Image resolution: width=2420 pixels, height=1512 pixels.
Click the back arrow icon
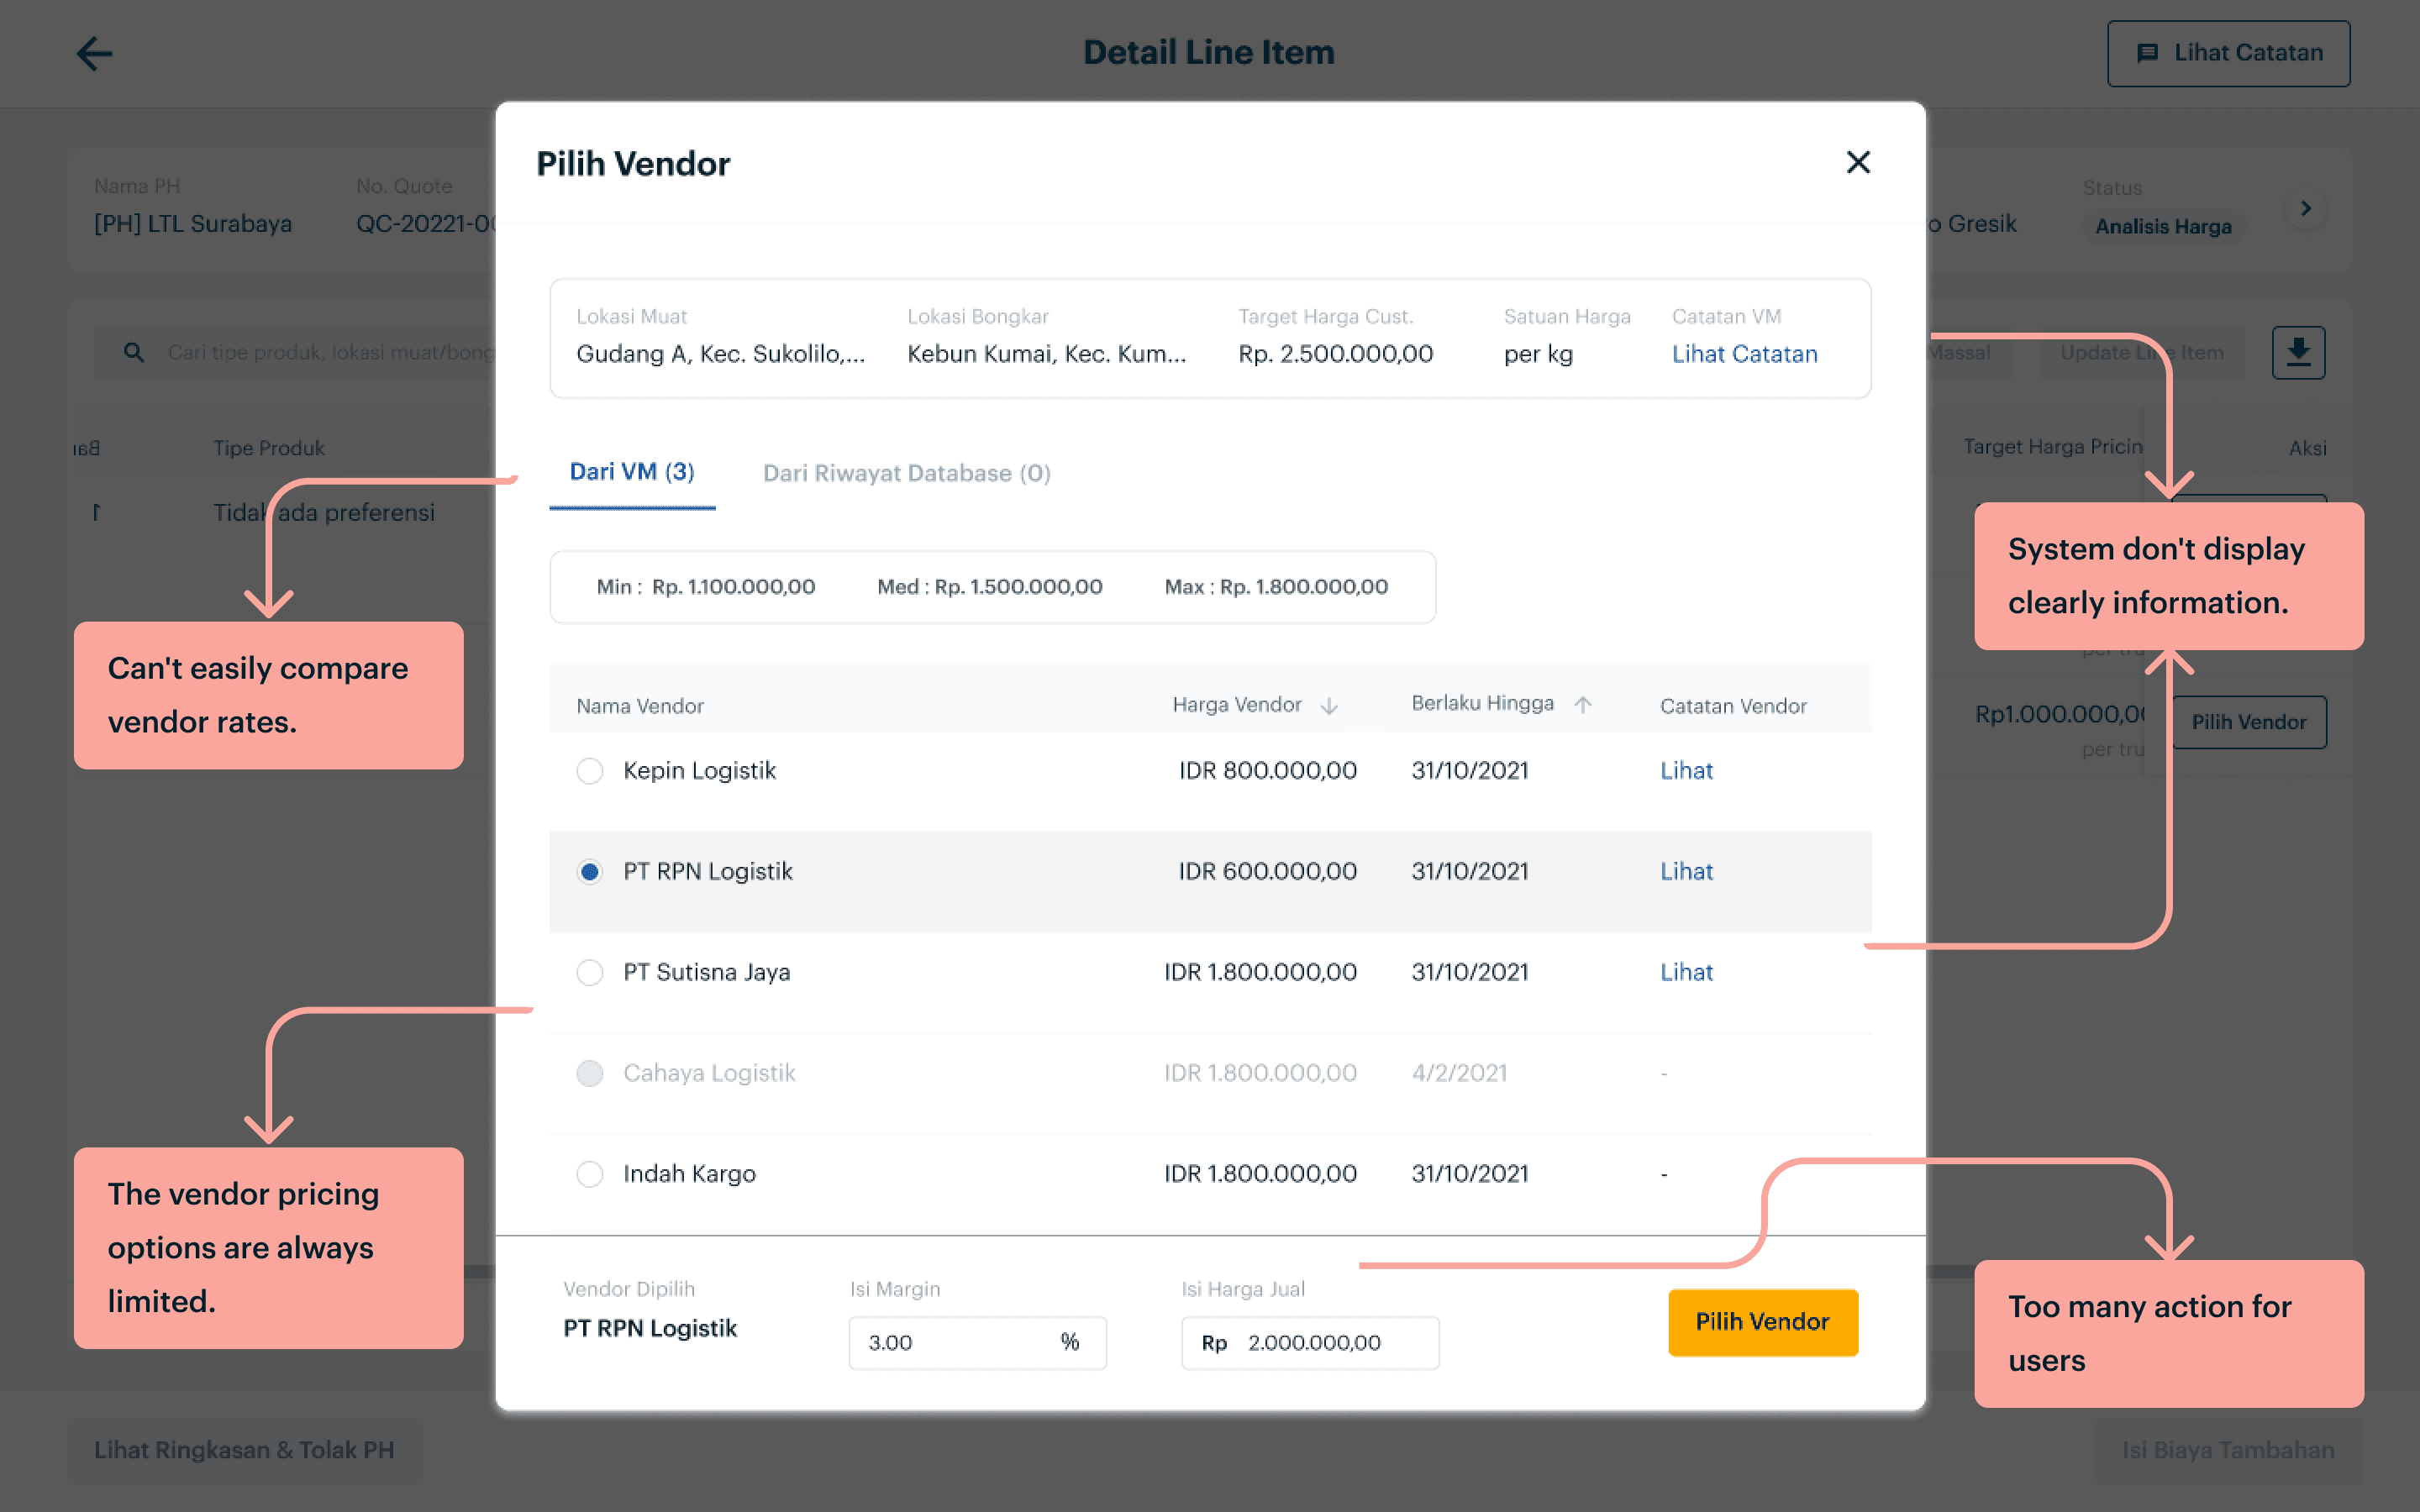click(94, 53)
